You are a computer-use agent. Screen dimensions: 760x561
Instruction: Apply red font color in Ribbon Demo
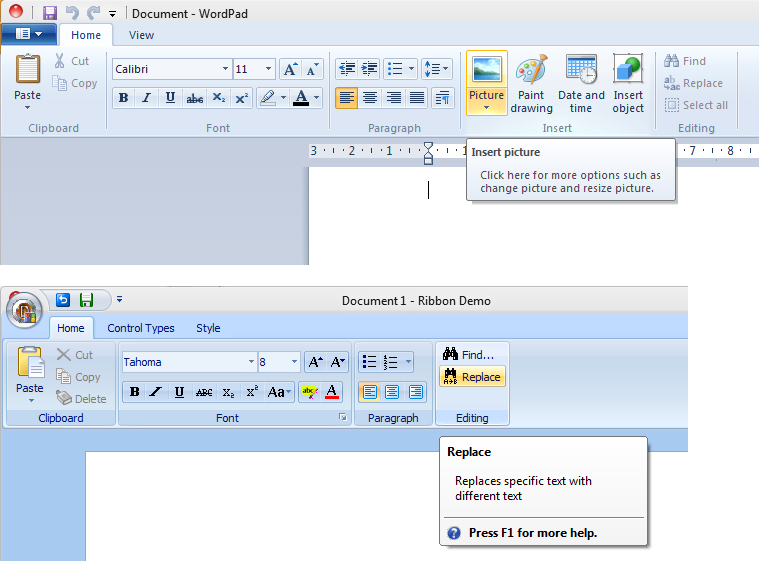[x=332, y=392]
